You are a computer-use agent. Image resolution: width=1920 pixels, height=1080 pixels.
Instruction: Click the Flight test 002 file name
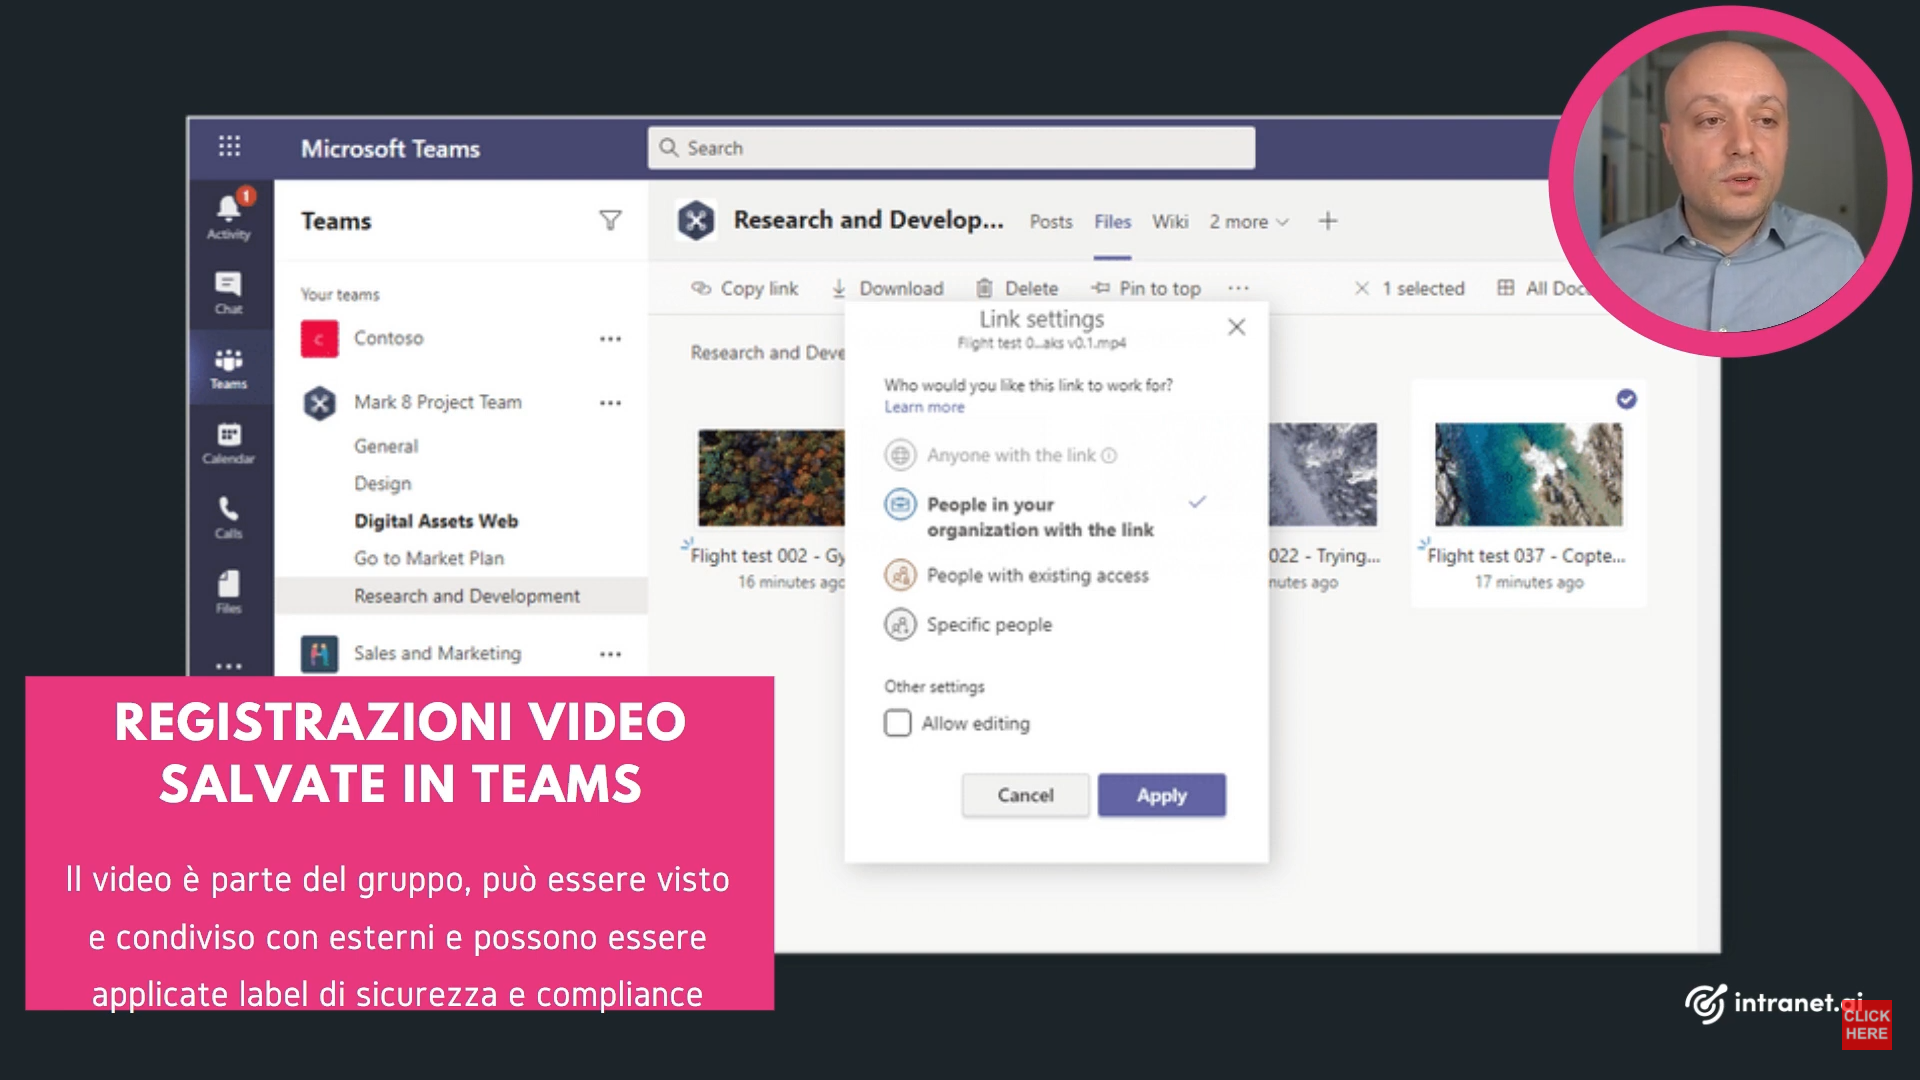pyautogui.click(x=768, y=556)
